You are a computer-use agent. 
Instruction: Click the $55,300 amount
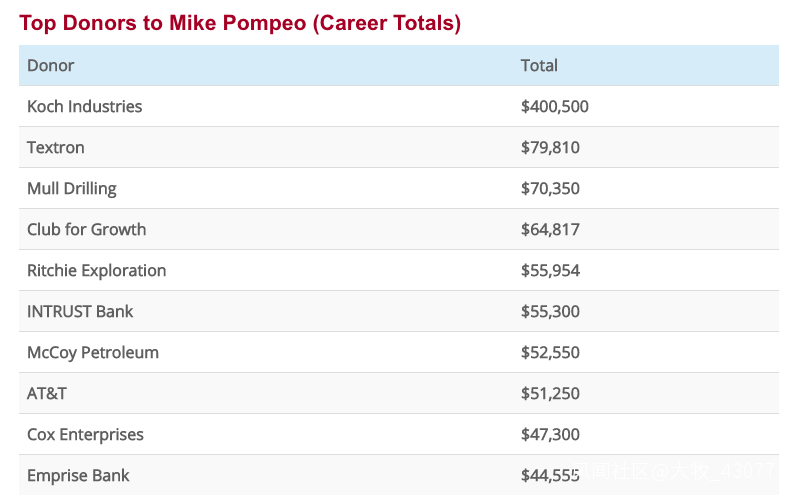click(x=550, y=312)
